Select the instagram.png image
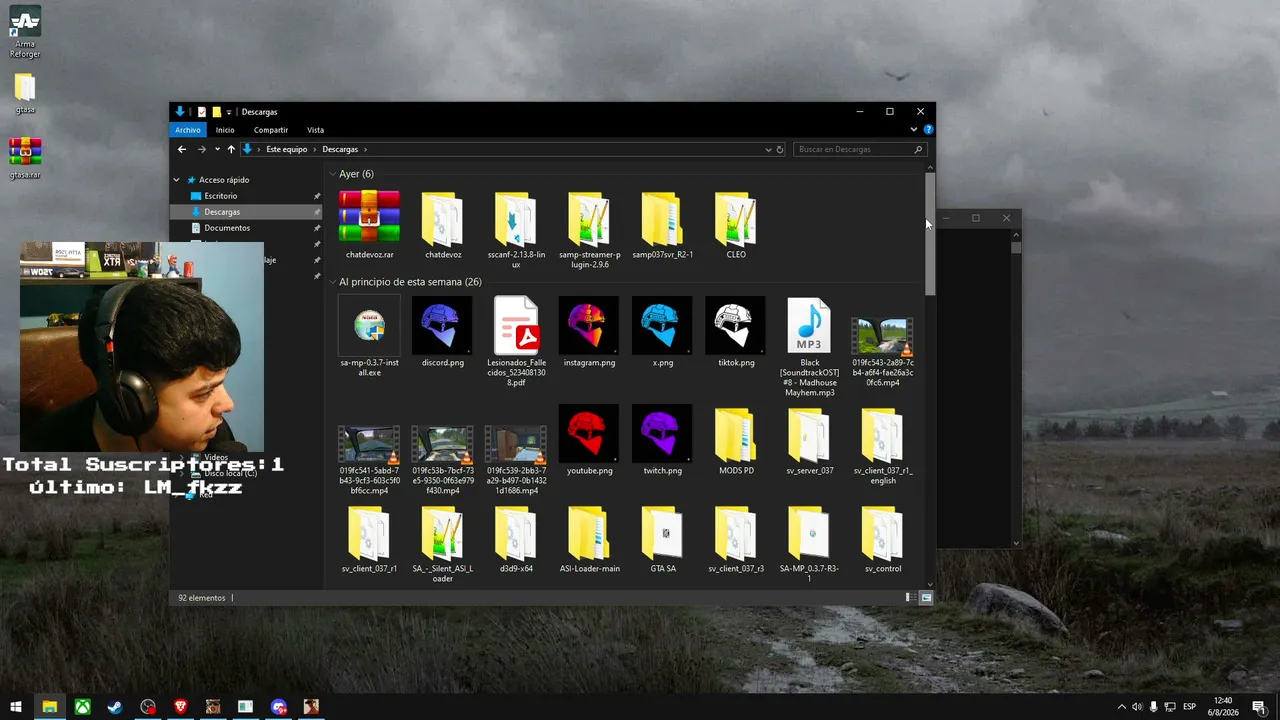1280x720 pixels. click(x=589, y=332)
